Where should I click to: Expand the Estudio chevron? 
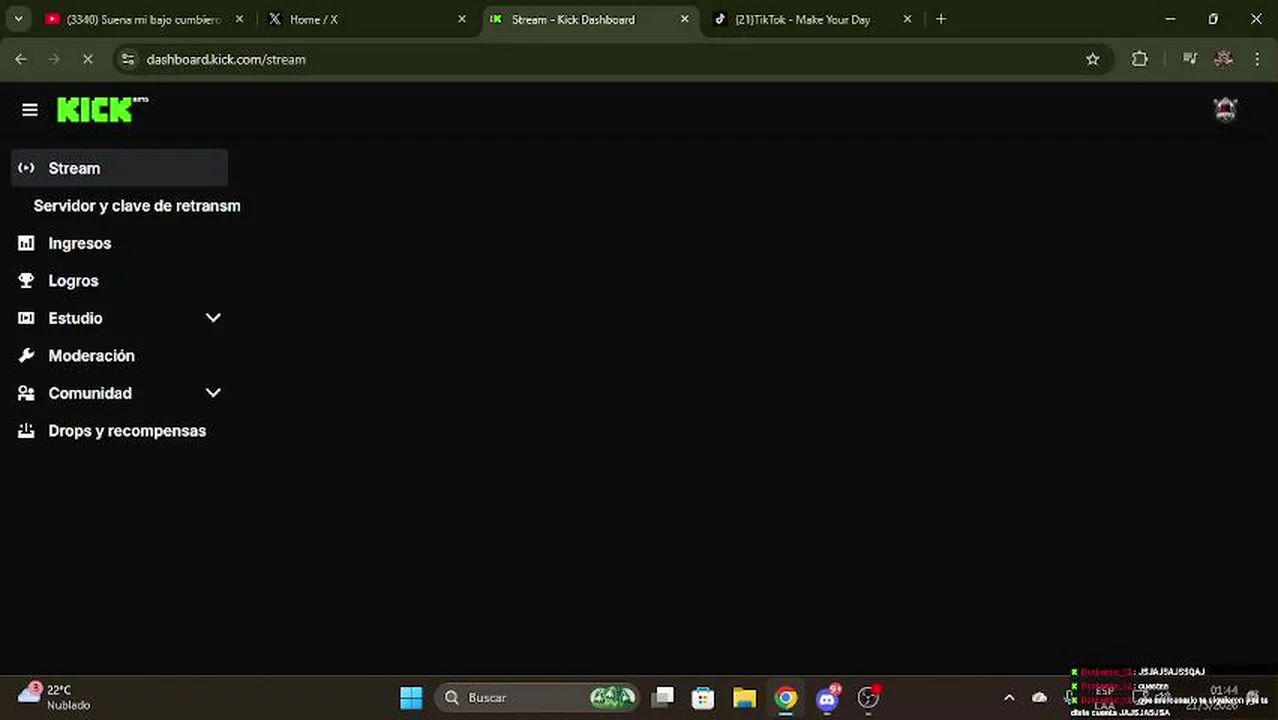[213, 318]
